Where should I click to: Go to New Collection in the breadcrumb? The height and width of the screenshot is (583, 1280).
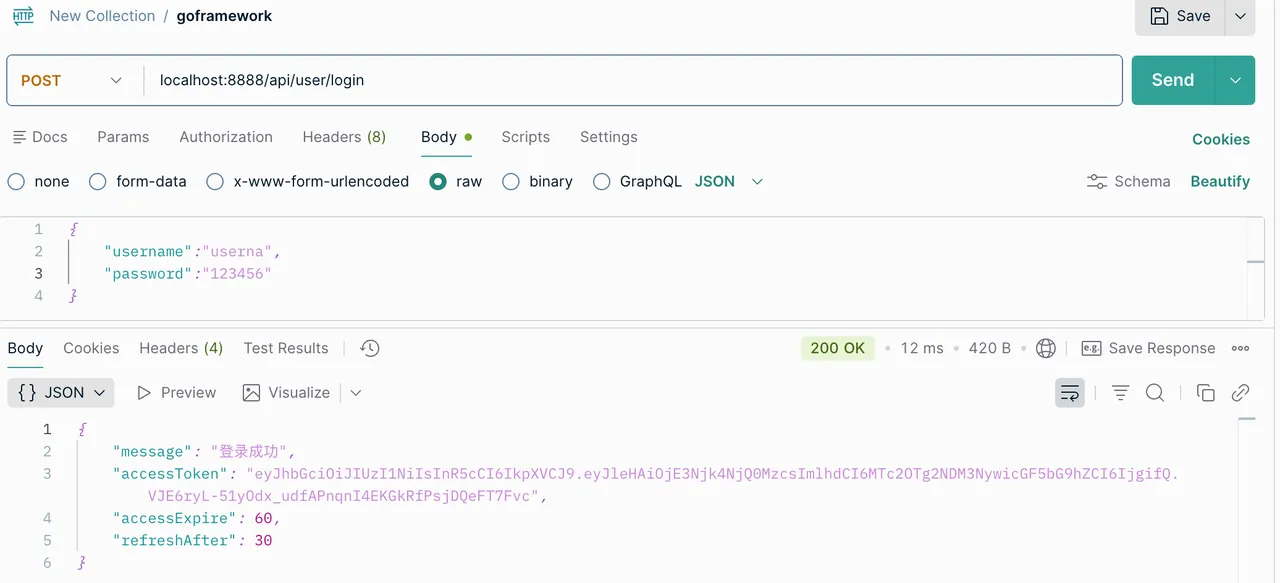pyautogui.click(x=102, y=16)
